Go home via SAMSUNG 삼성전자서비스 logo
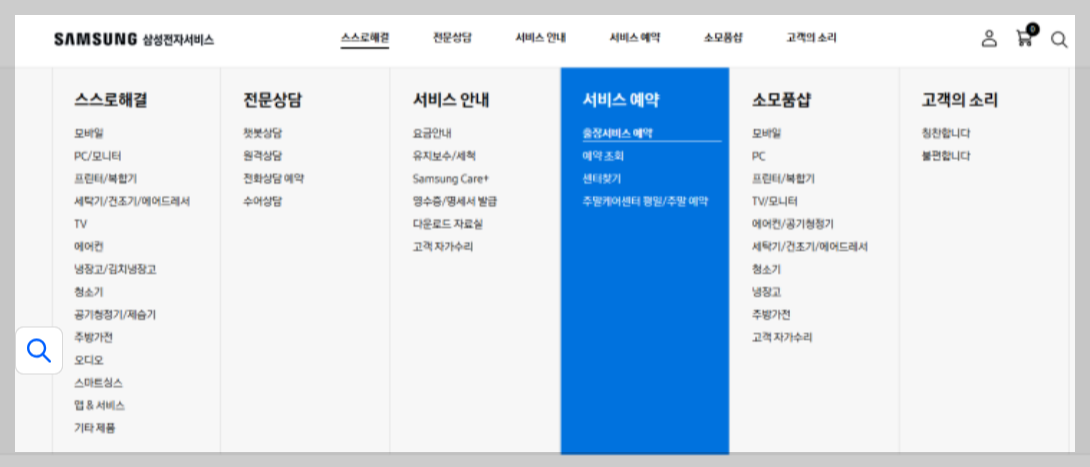Image resolution: width=1090 pixels, height=467 pixels. pyautogui.click(x=134, y=40)
